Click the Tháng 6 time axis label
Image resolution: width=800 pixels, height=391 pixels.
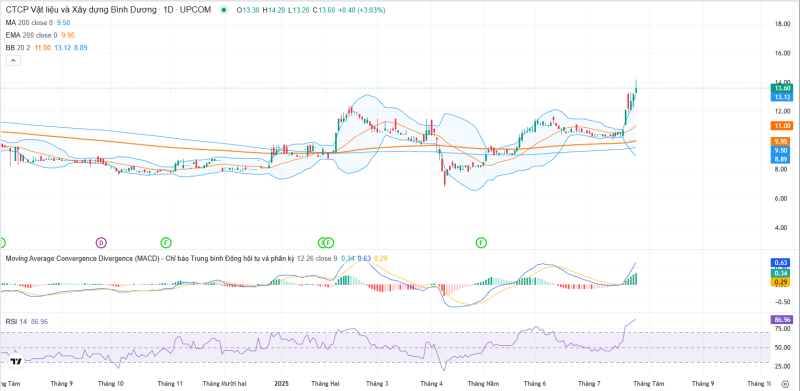(x=535, y=383)
